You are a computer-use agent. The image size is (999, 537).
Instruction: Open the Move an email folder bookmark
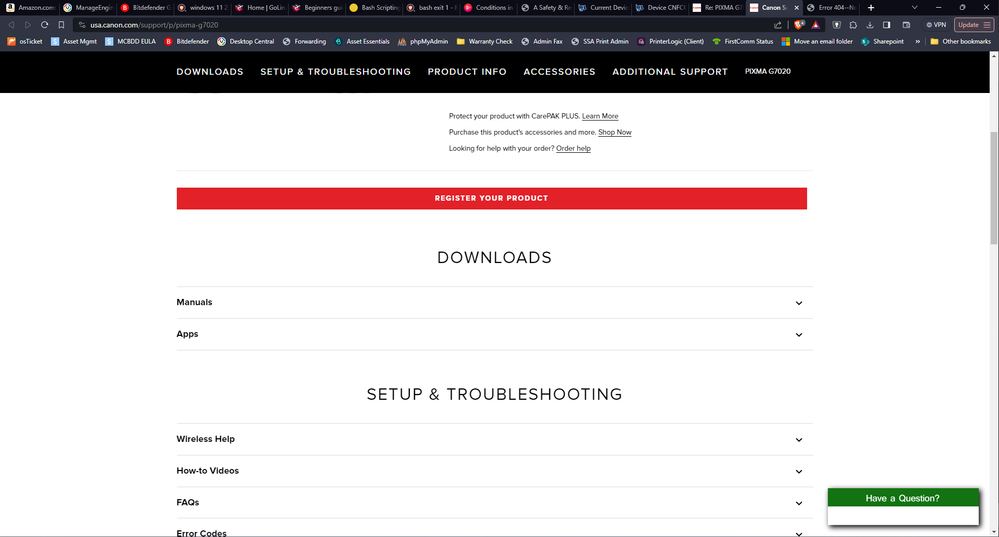817,41
